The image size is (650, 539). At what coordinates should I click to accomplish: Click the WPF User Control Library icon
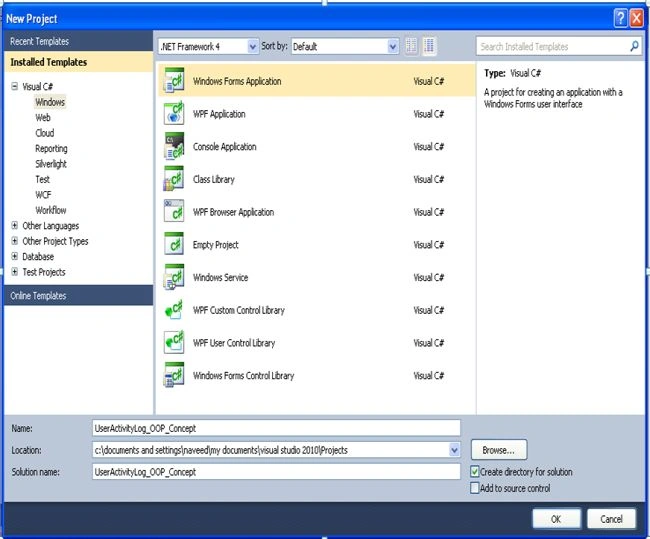pos(174,342)
